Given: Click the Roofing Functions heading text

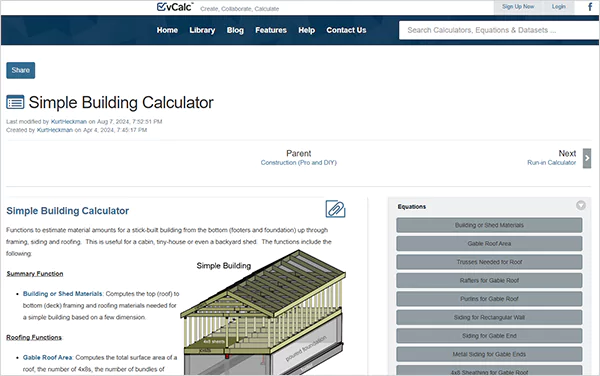Looking at the screenshot, I should pos(34,337).
